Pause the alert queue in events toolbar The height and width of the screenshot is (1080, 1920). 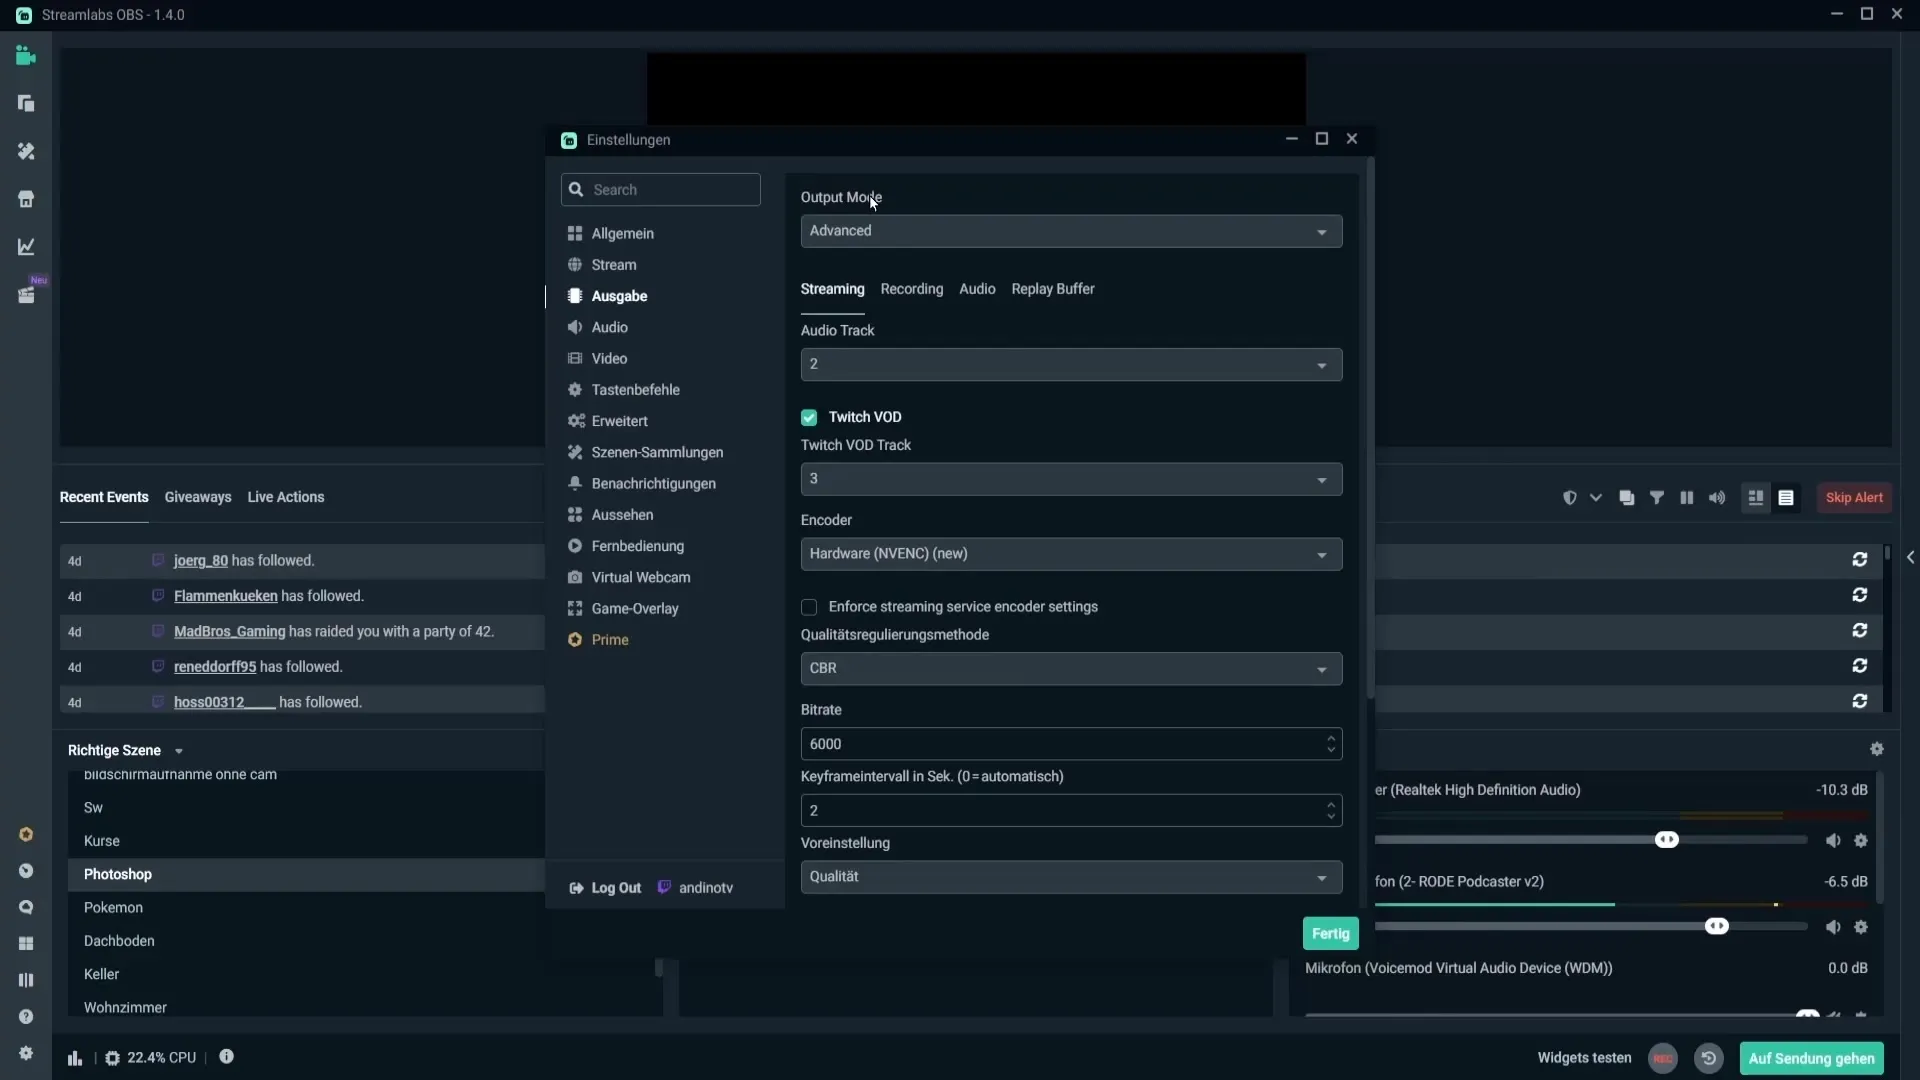[1687, 498]
